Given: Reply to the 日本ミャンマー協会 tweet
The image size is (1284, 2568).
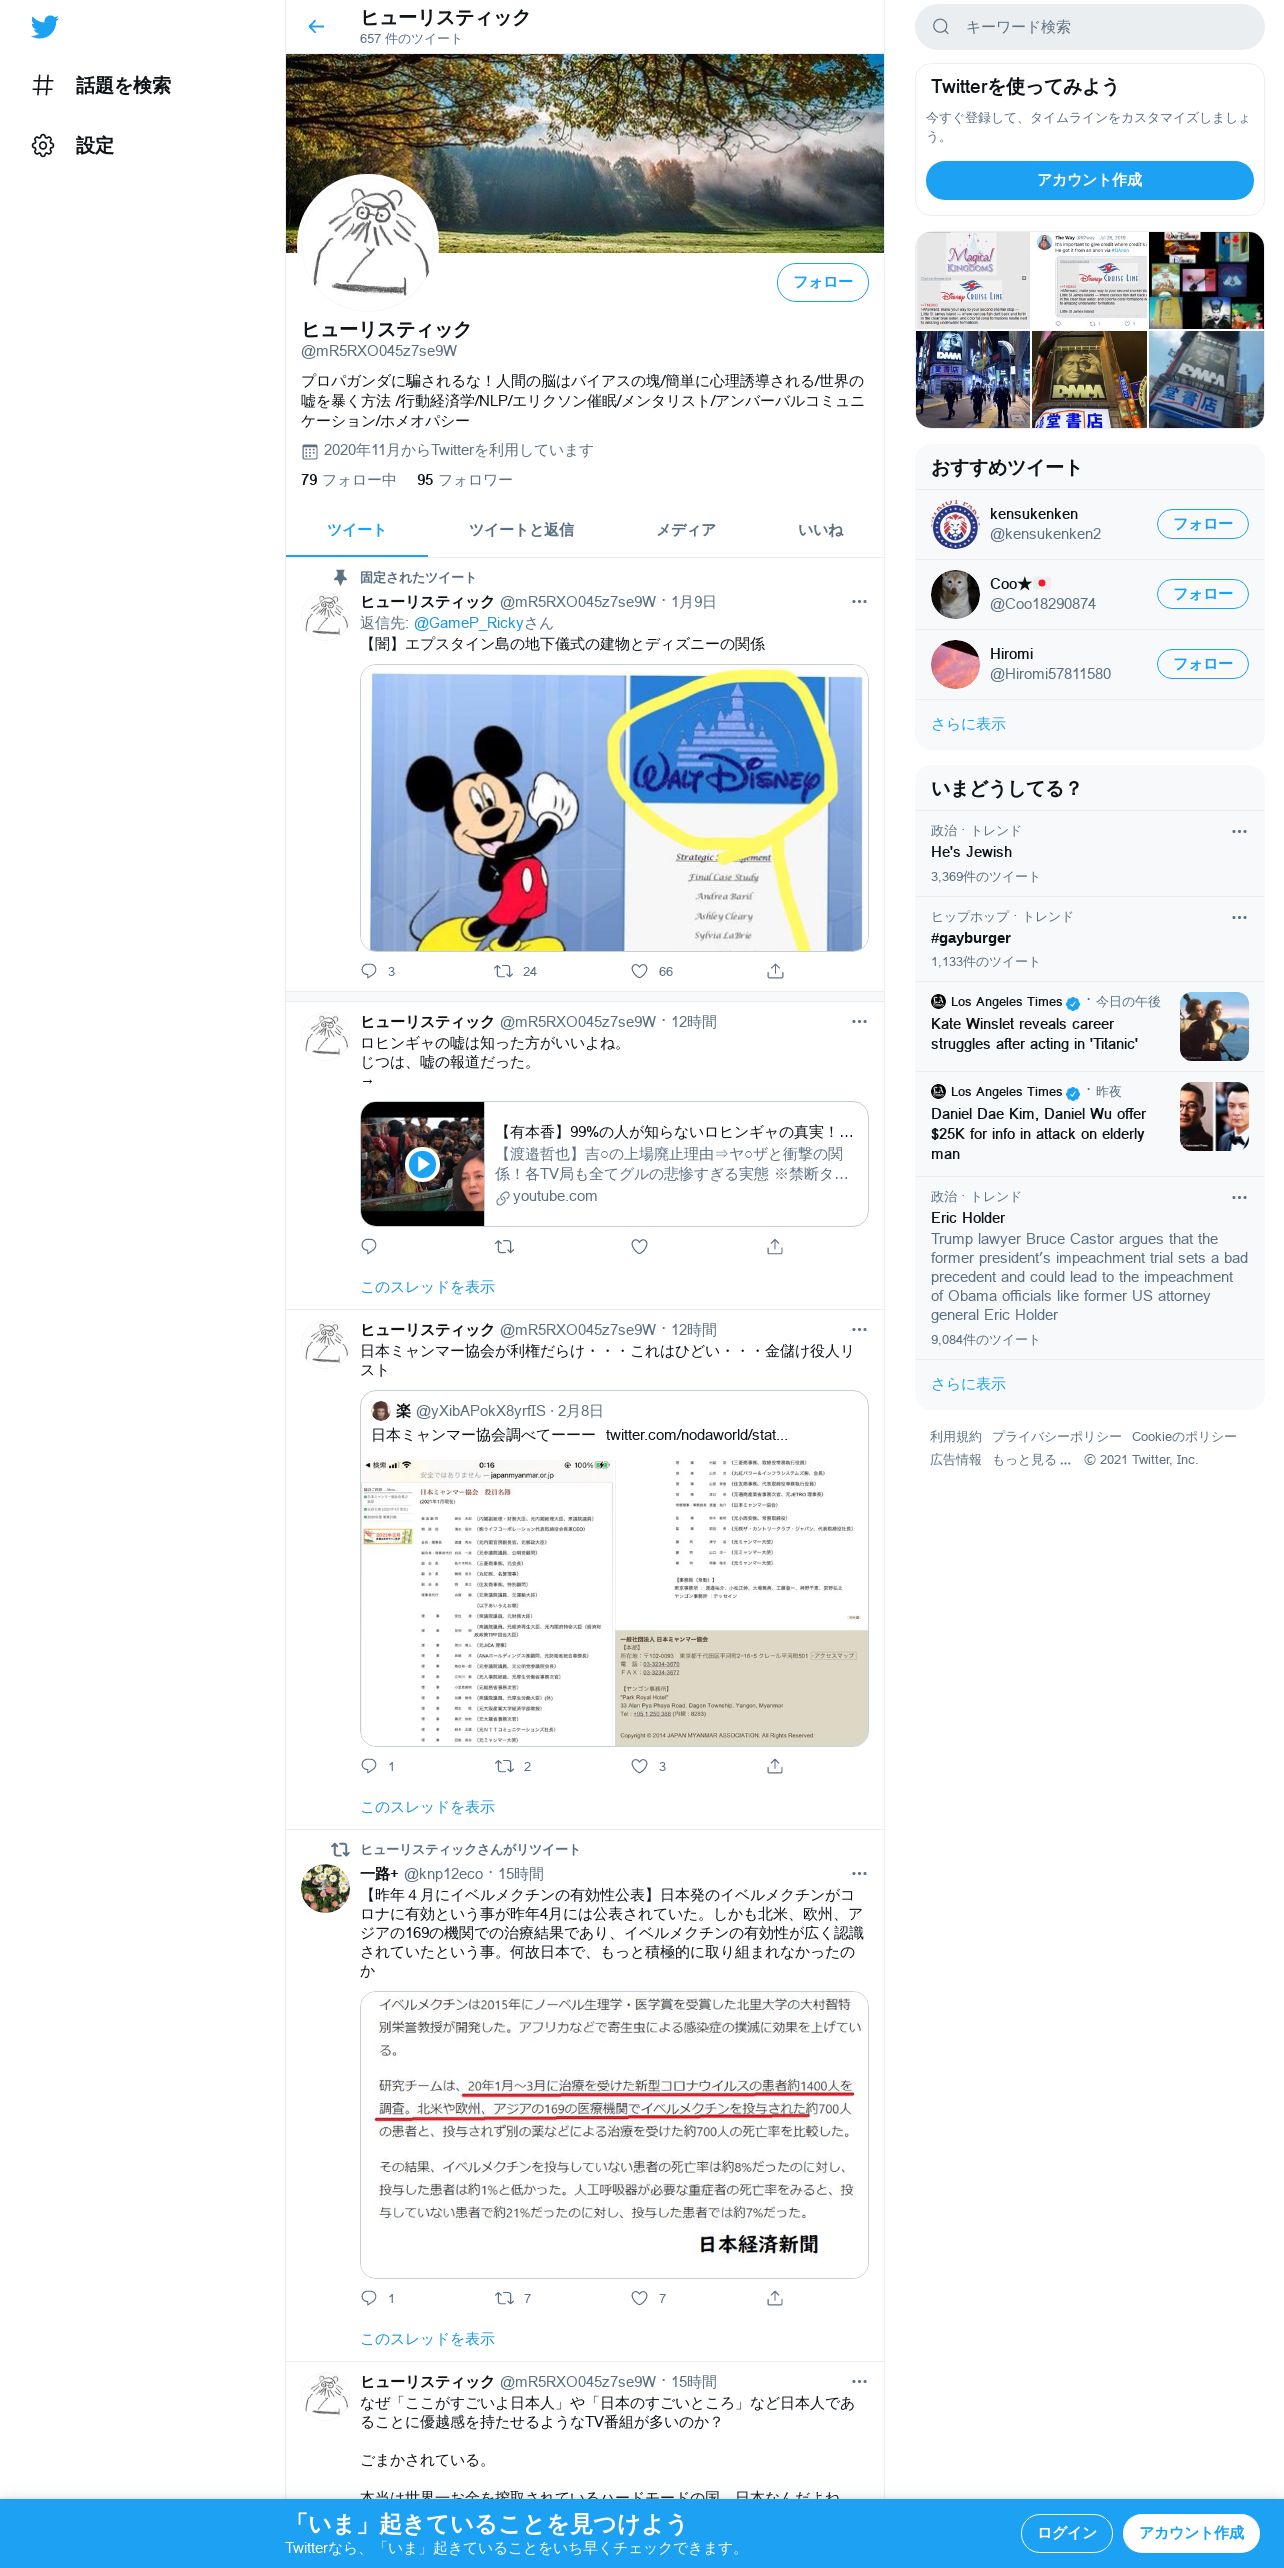Looking at the screenshot, I should [369, 1767].
